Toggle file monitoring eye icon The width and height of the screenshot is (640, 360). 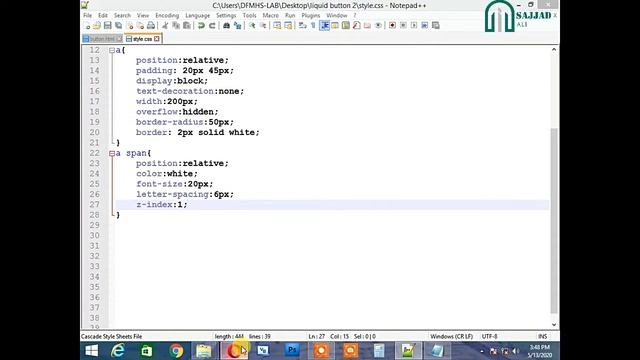(x=378, y=25)
